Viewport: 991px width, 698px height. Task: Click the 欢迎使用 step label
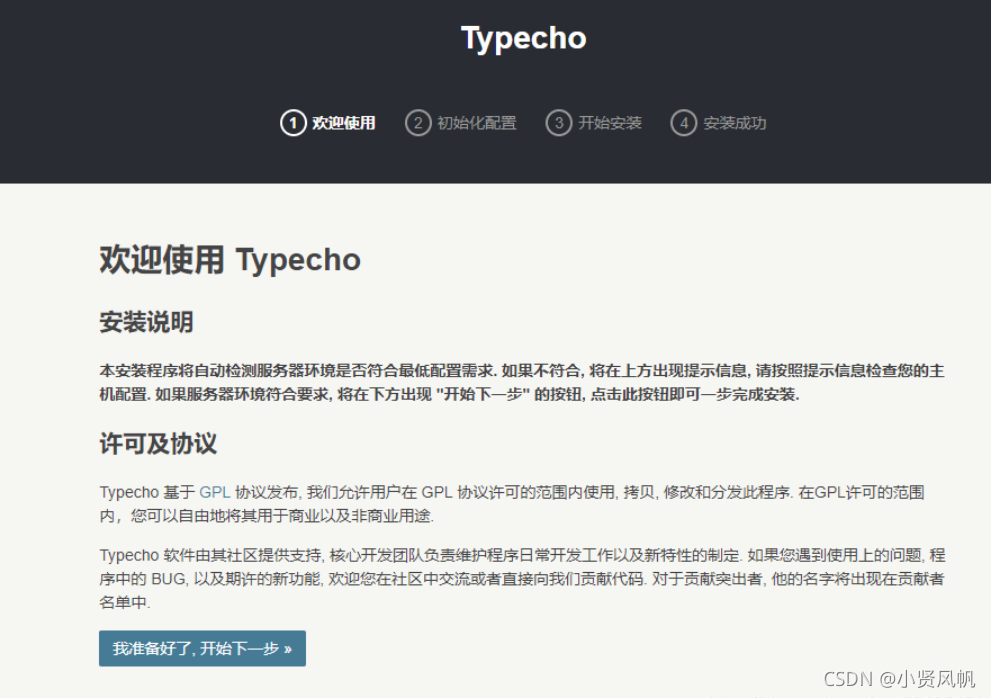pyautogui.click(x=344, y=123)
